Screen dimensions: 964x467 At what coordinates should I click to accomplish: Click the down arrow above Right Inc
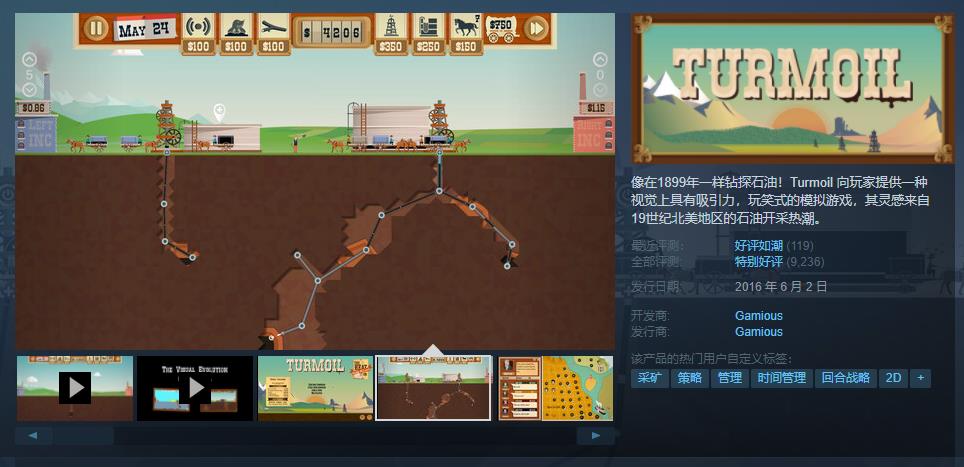600,90
